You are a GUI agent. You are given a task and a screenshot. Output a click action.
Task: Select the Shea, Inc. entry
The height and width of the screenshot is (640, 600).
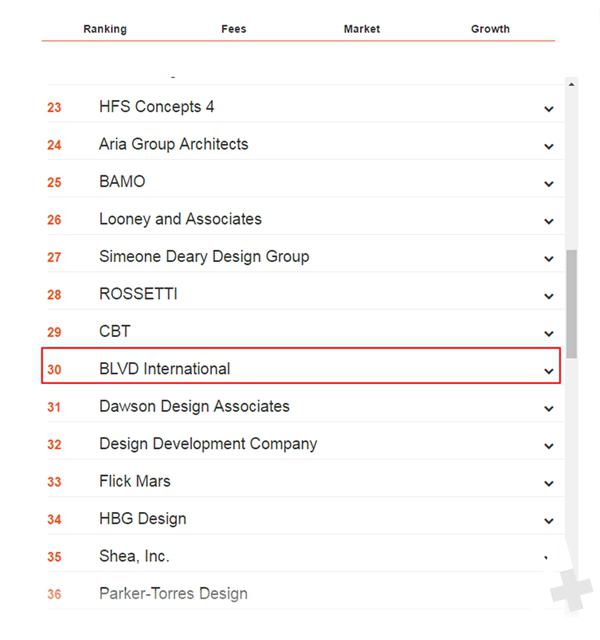[134, 556]
